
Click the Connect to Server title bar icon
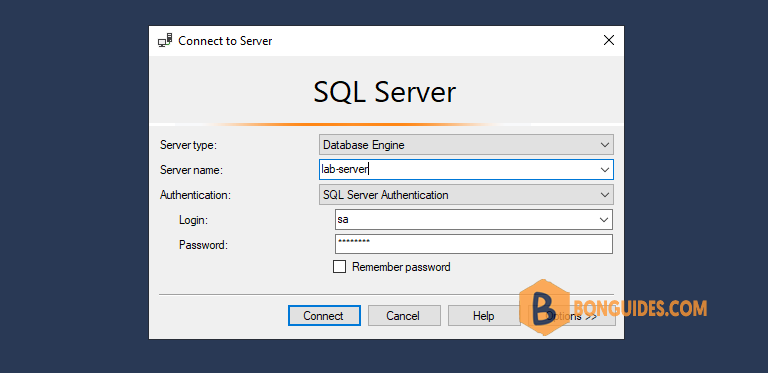[165, 40]
